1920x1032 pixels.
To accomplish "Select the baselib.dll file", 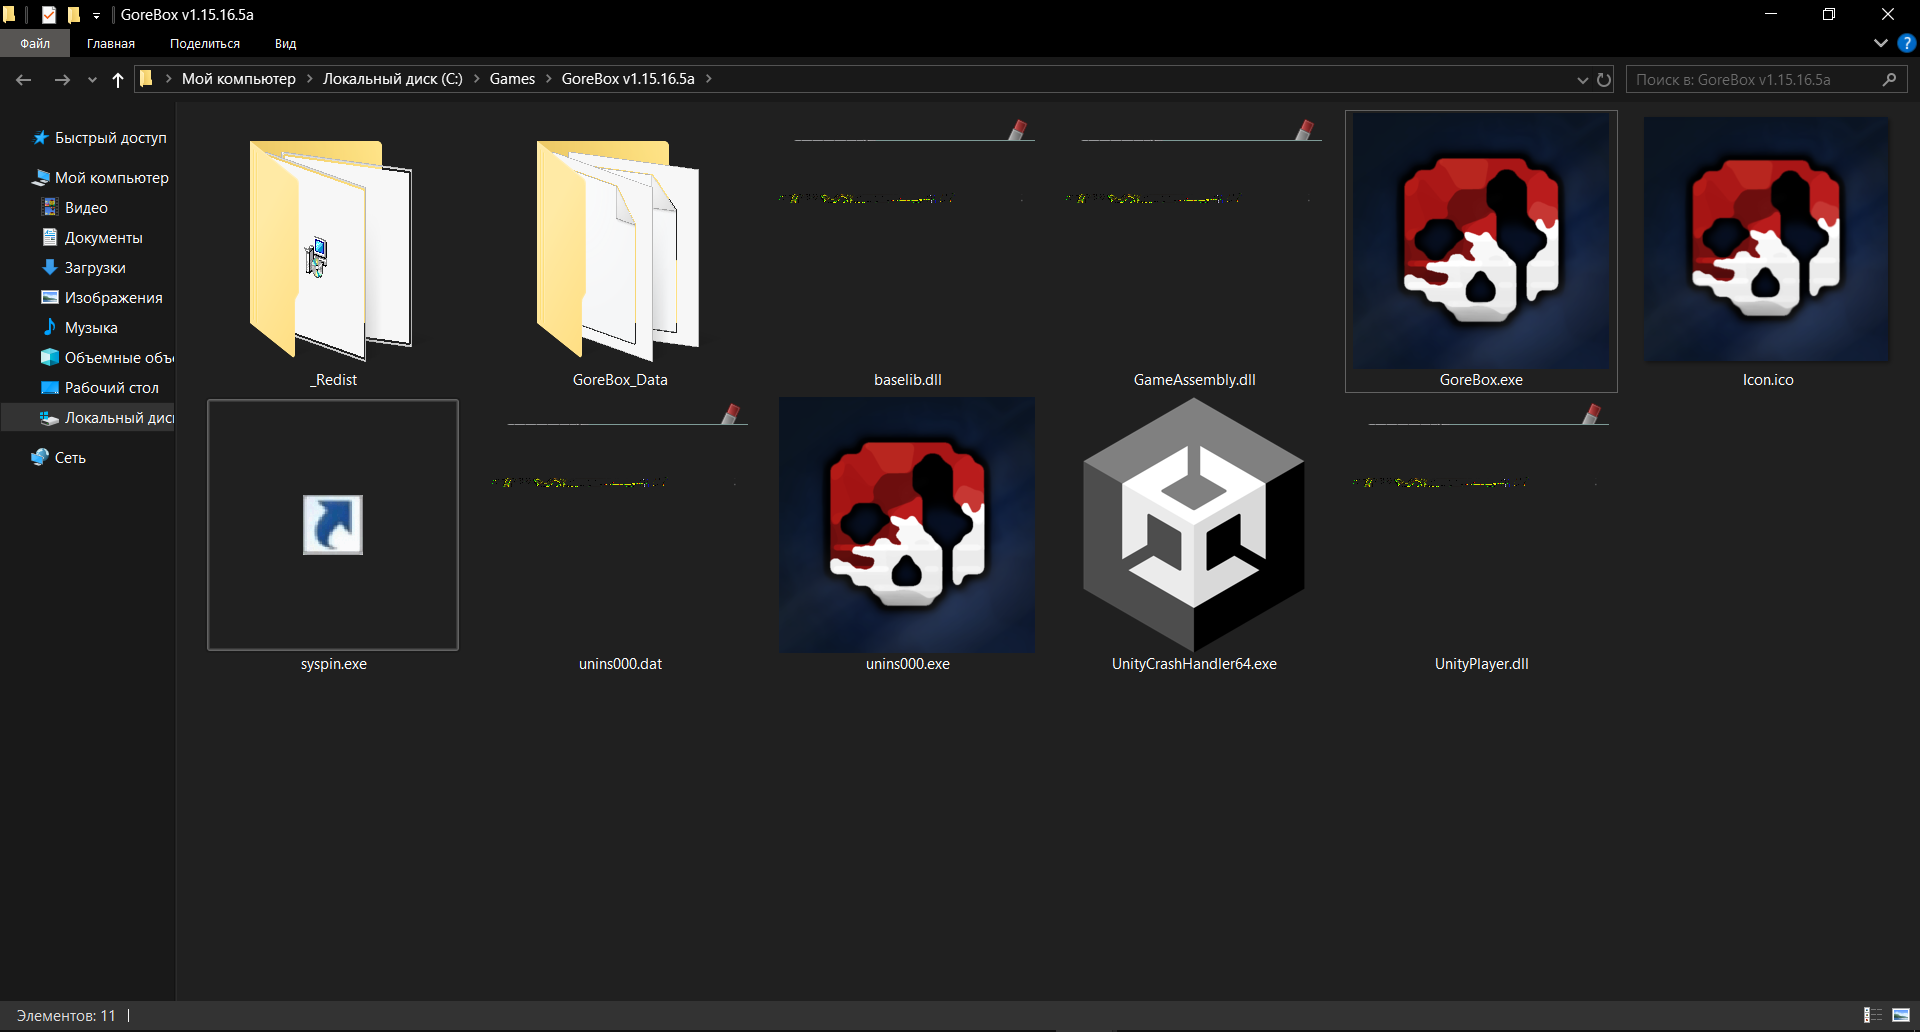I will pos(907,252).
